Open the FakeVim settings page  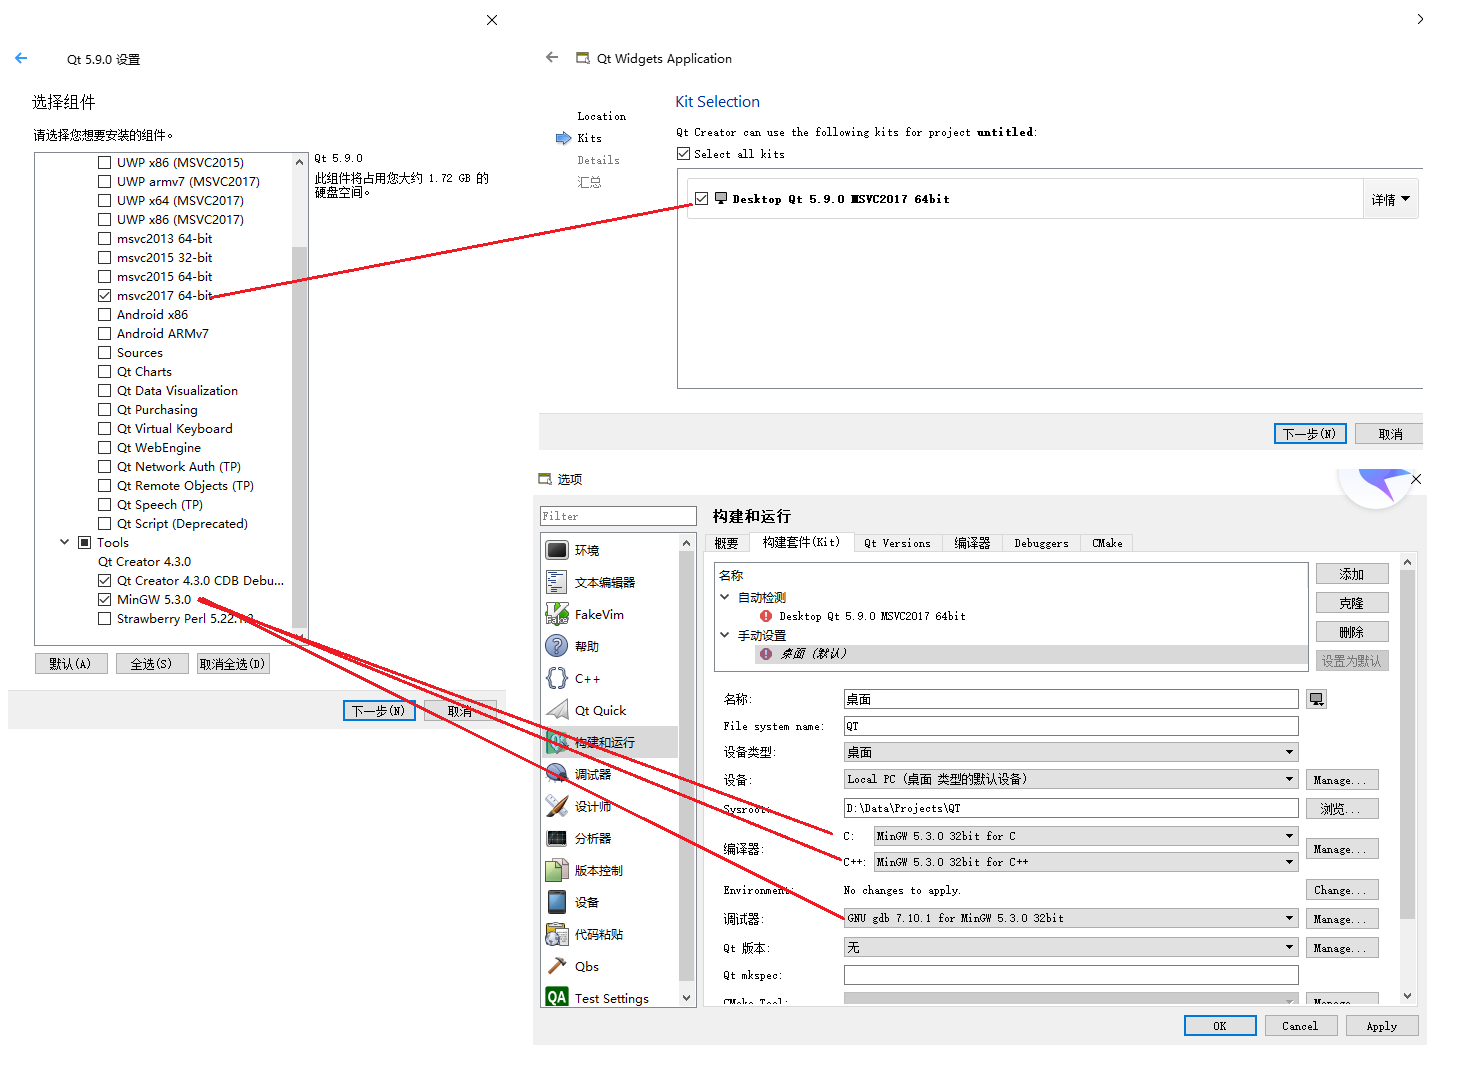click(598, 613)
